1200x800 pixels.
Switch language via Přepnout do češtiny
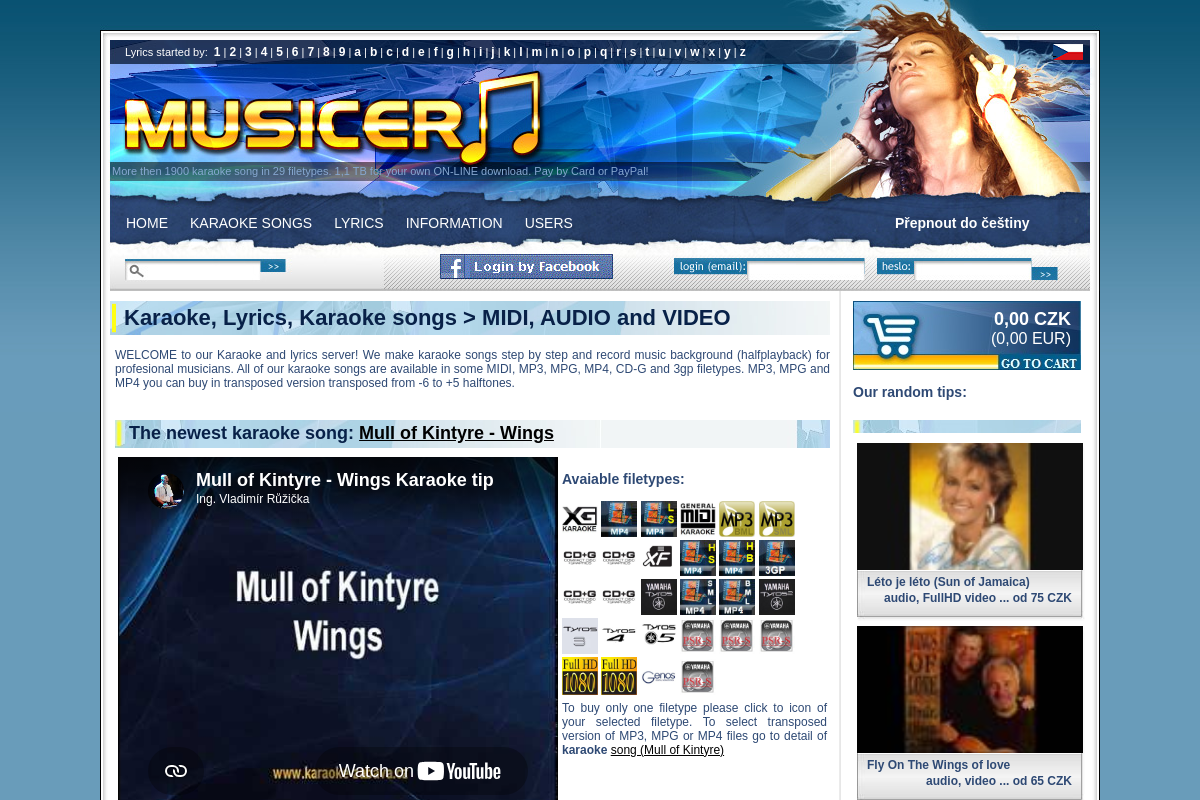[962, 223]
